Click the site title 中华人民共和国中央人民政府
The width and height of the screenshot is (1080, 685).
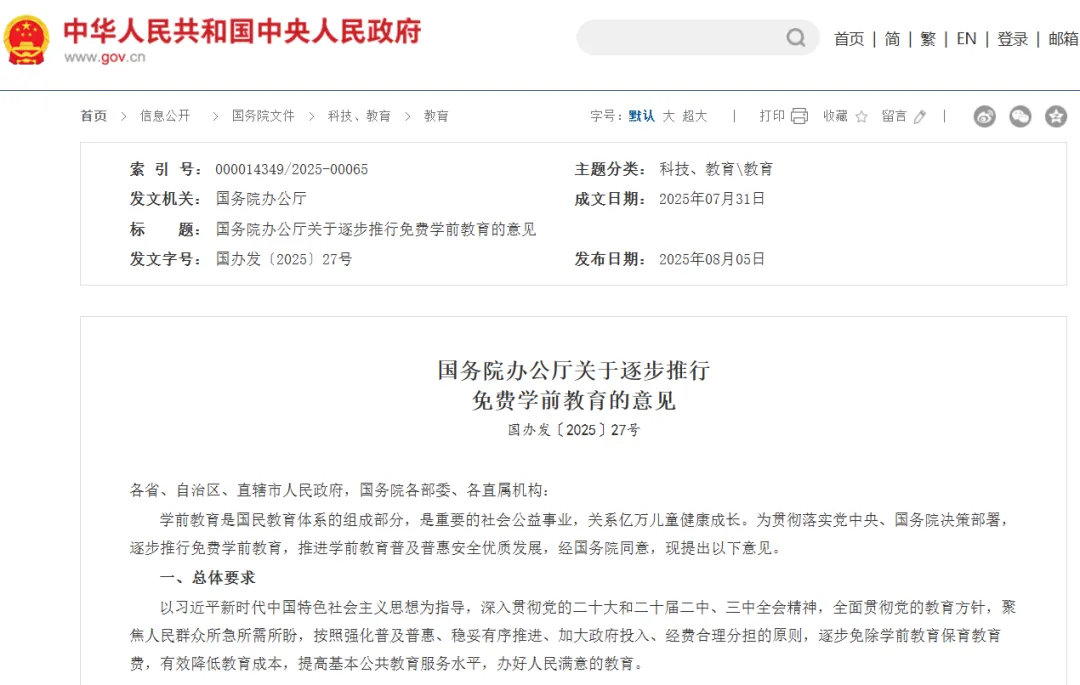click(x=242, y=32)
